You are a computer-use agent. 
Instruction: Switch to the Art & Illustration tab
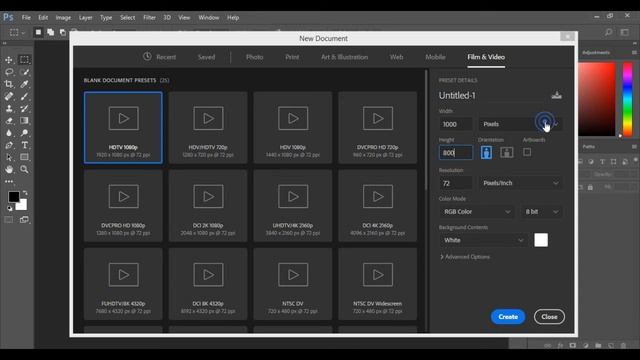pyautogui.click(x=344, y=57)
